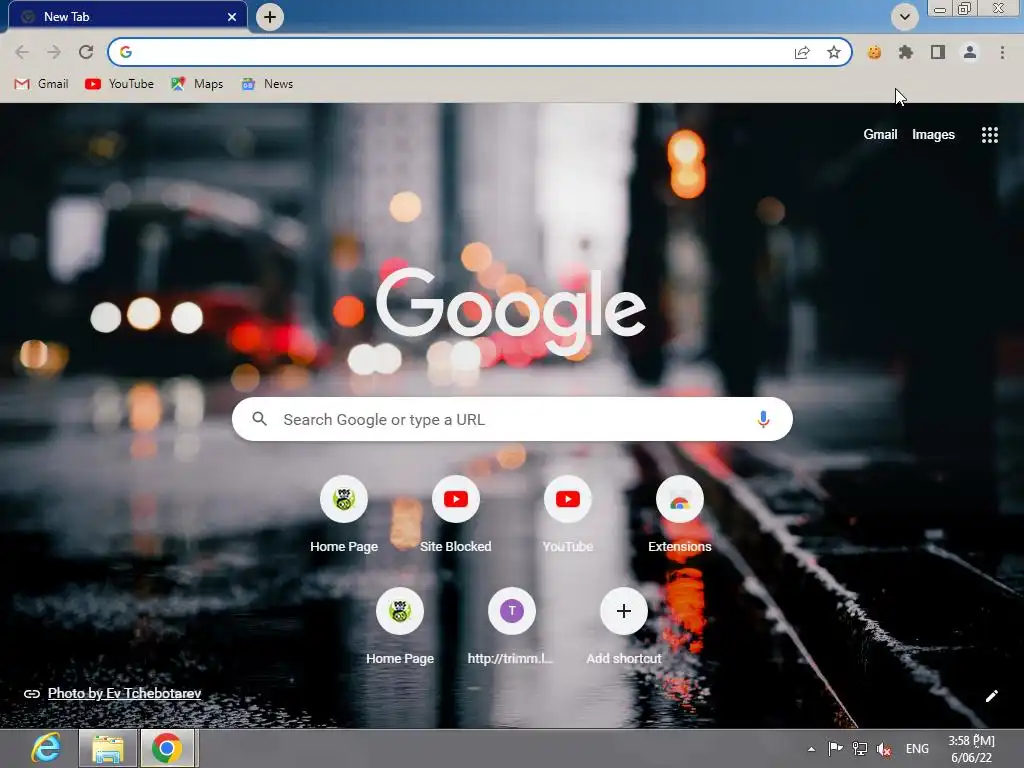
Task: Customize this page with the pencil icon
Action: coord(991,696)
